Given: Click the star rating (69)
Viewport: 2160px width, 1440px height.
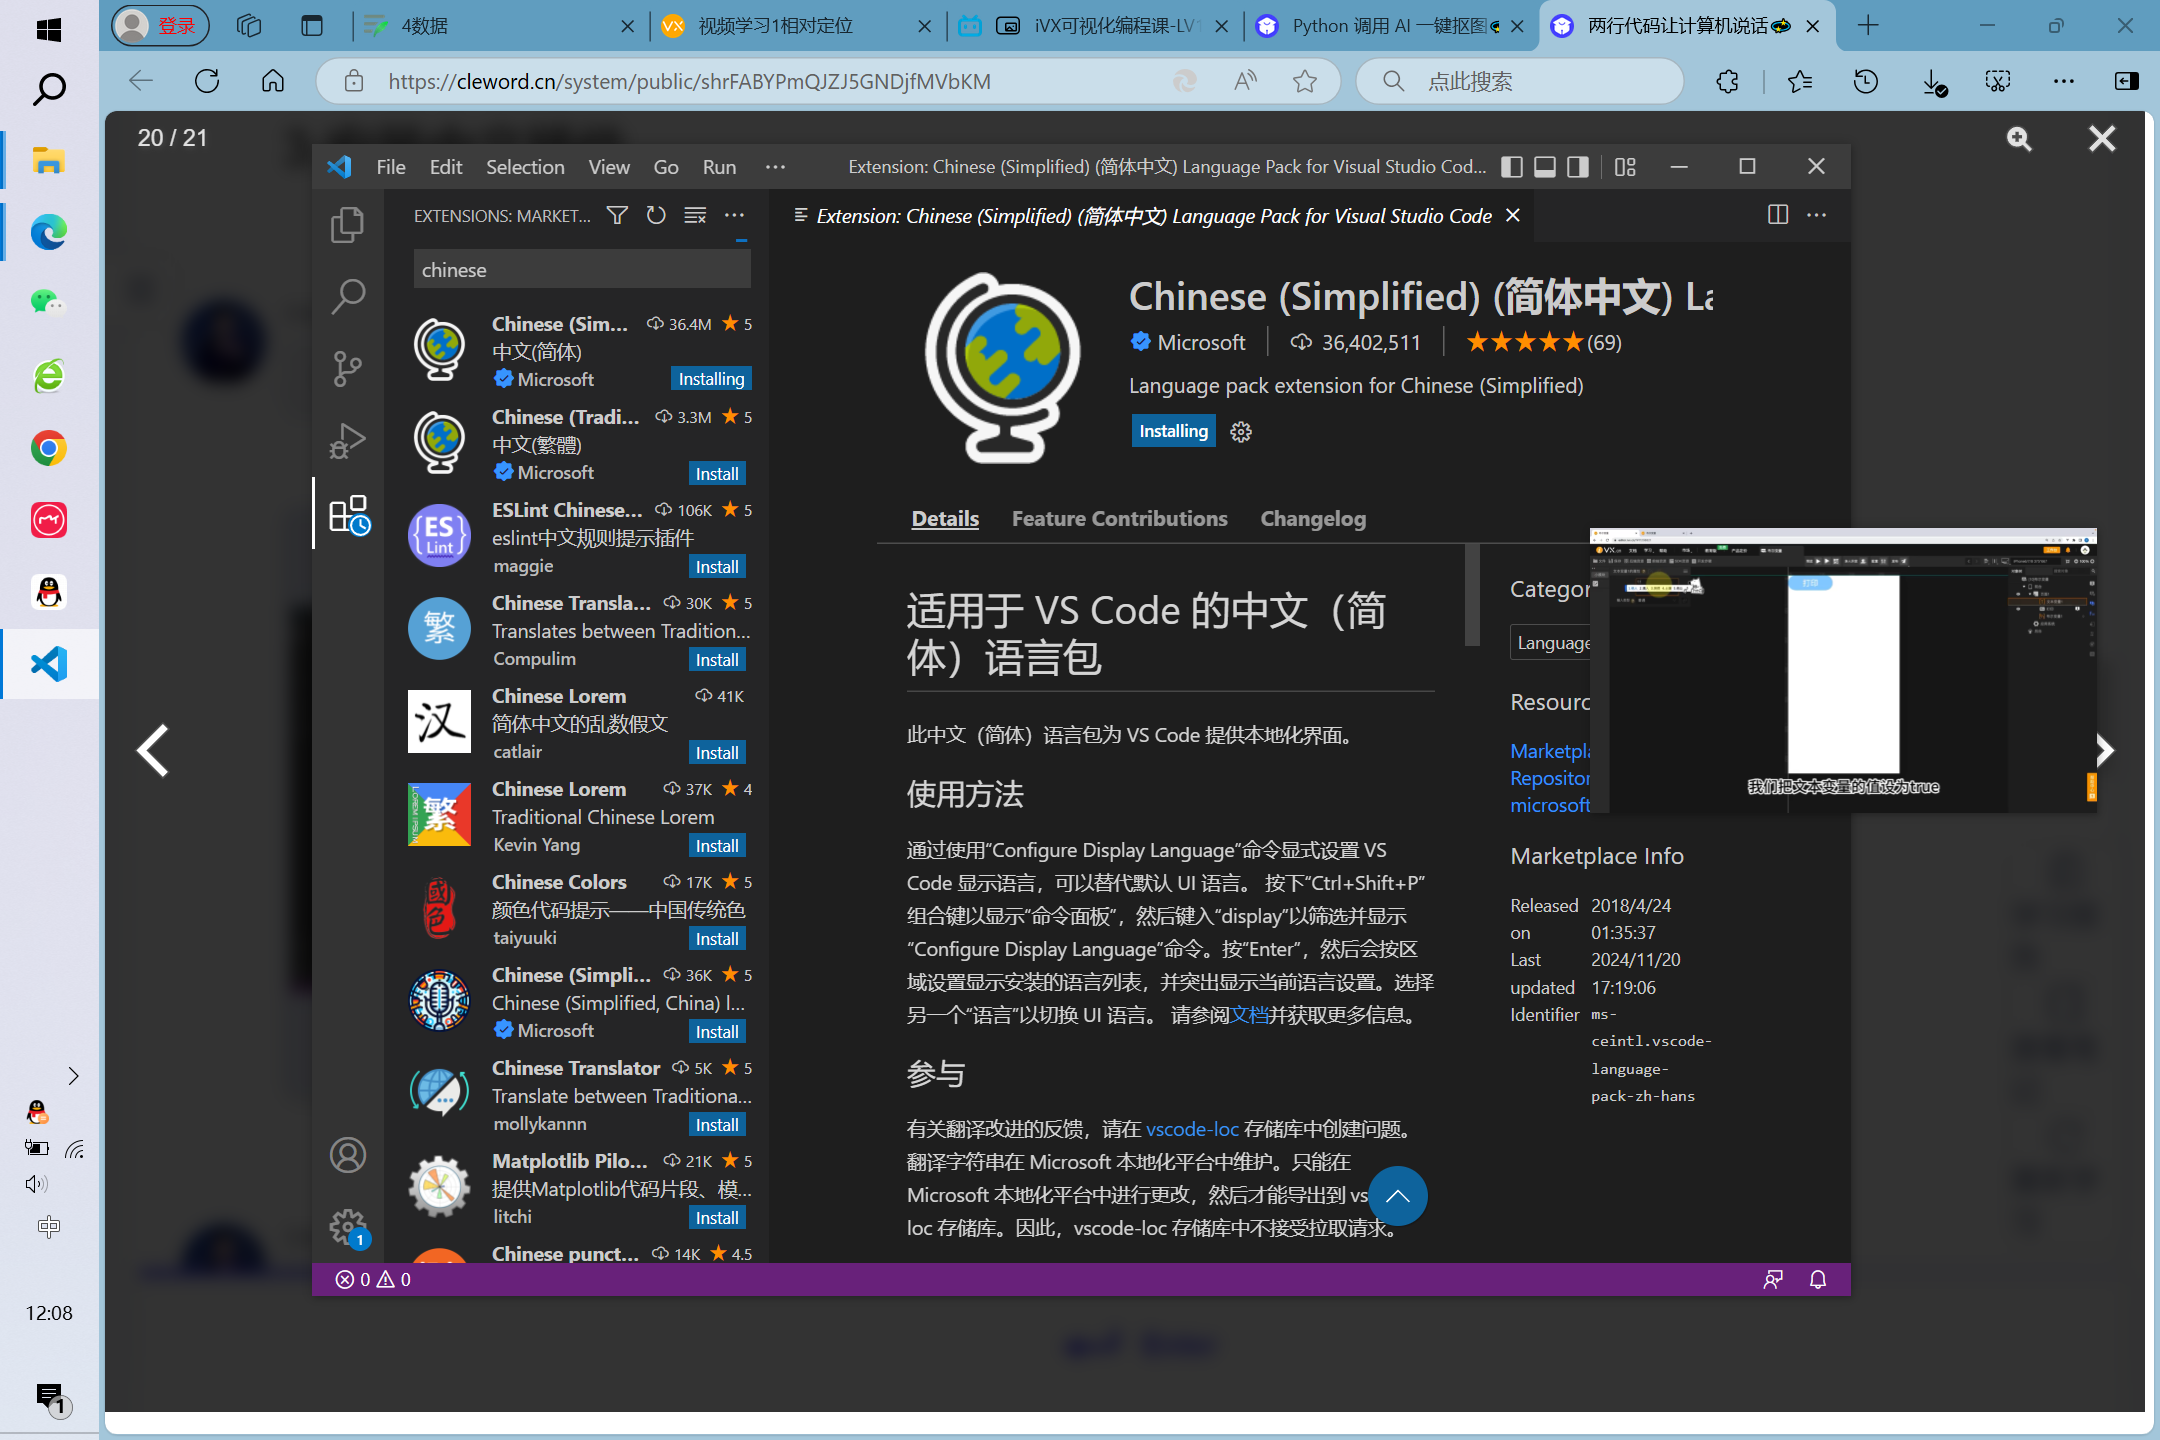Looking at the screenshot, I should 1543,342.
